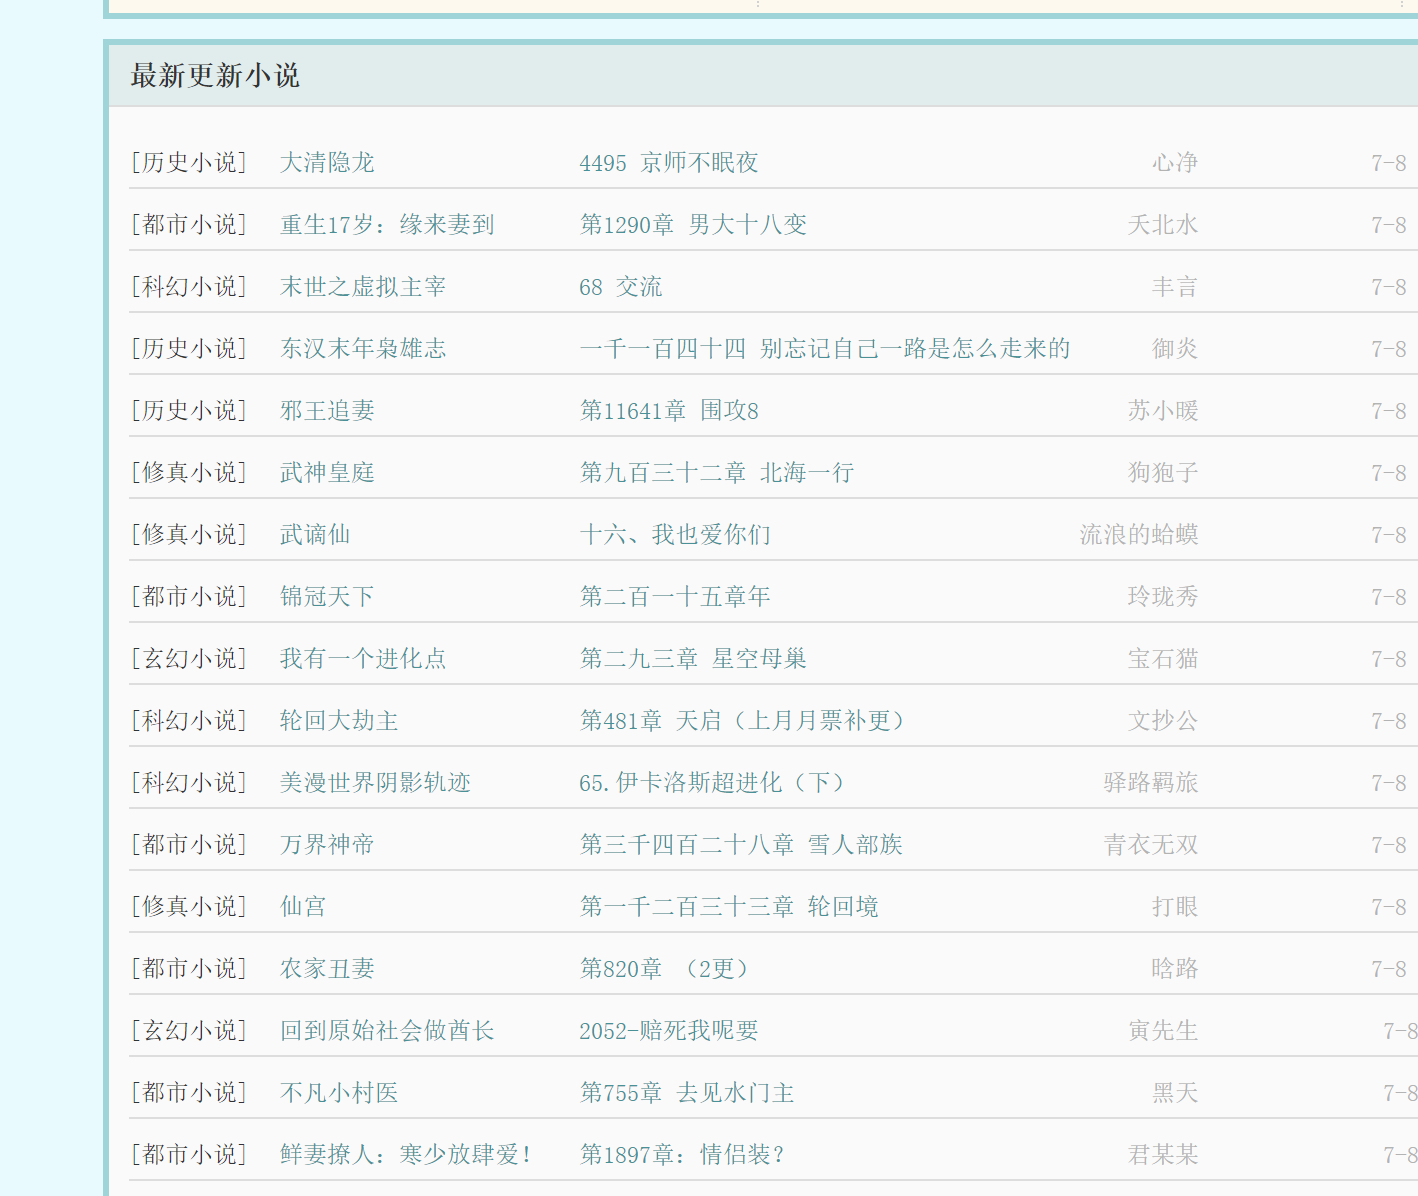The height and width of the screenshot is (1196, 1418).
Task: Open the novel 武神皇庭
Action: coord(327,473)
